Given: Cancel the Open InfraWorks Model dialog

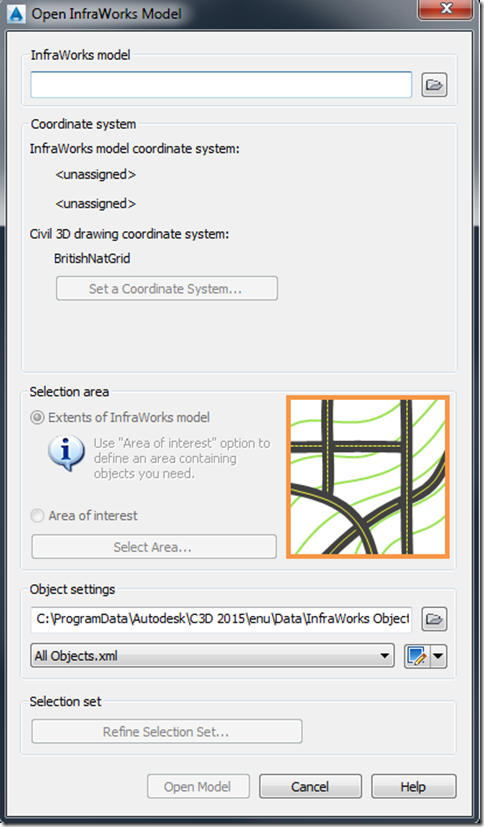Looking at the screenshot, I should coord(310,786).
